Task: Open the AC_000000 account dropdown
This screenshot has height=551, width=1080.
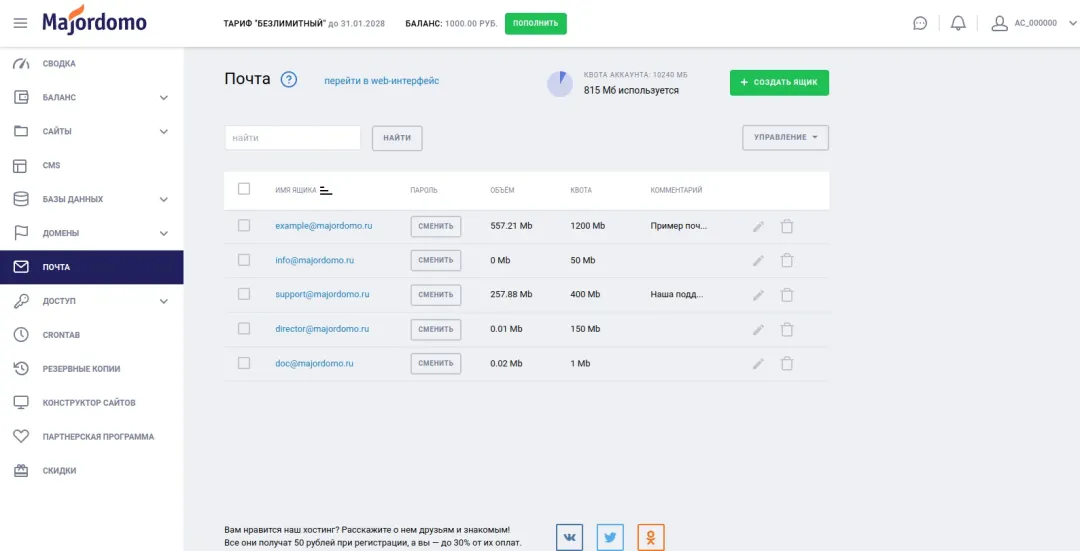Action: tap(1033, 23)
